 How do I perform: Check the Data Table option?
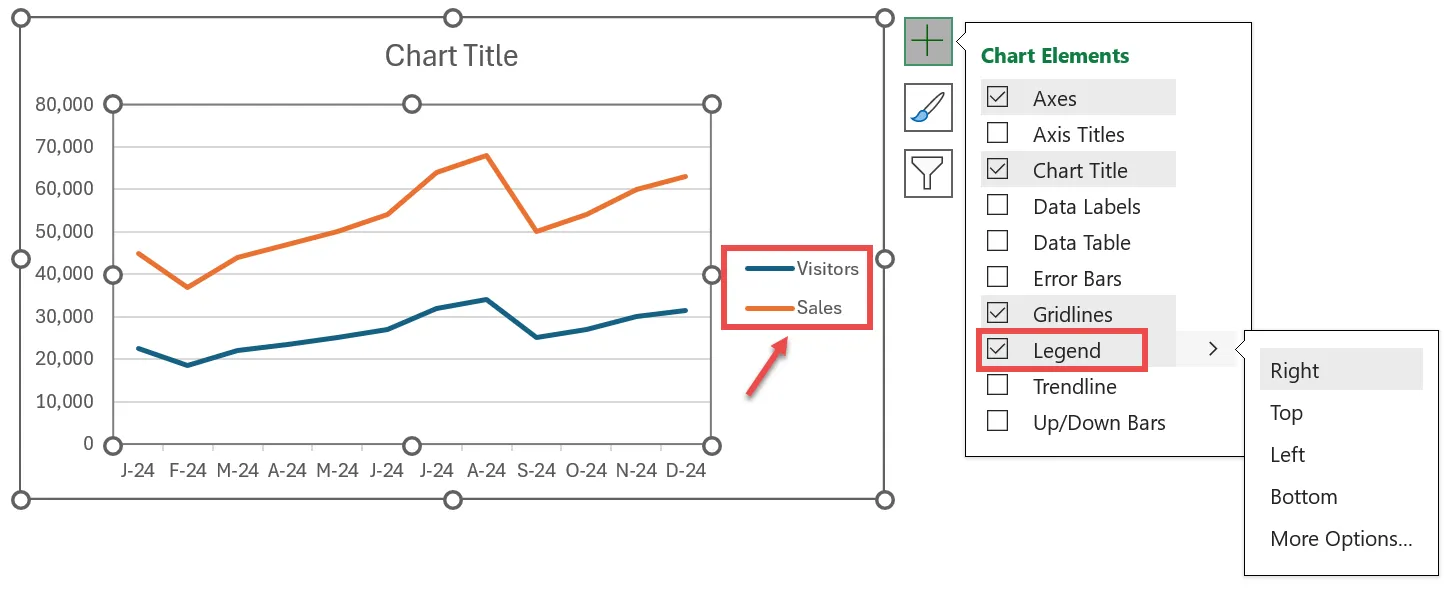tap(997, 242)
